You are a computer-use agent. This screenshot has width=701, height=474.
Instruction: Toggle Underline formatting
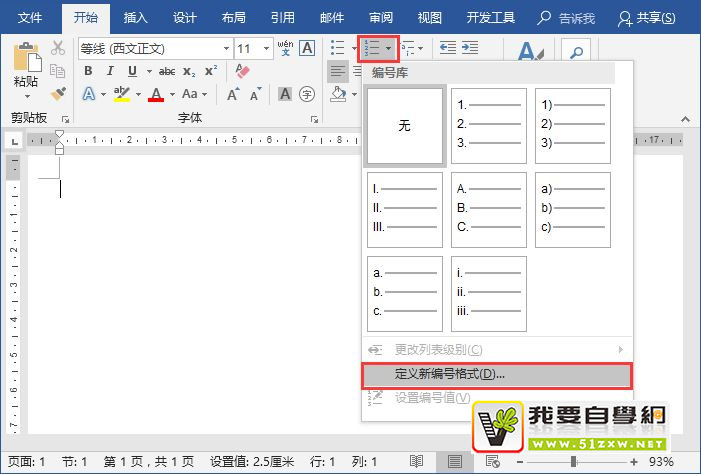132,71
